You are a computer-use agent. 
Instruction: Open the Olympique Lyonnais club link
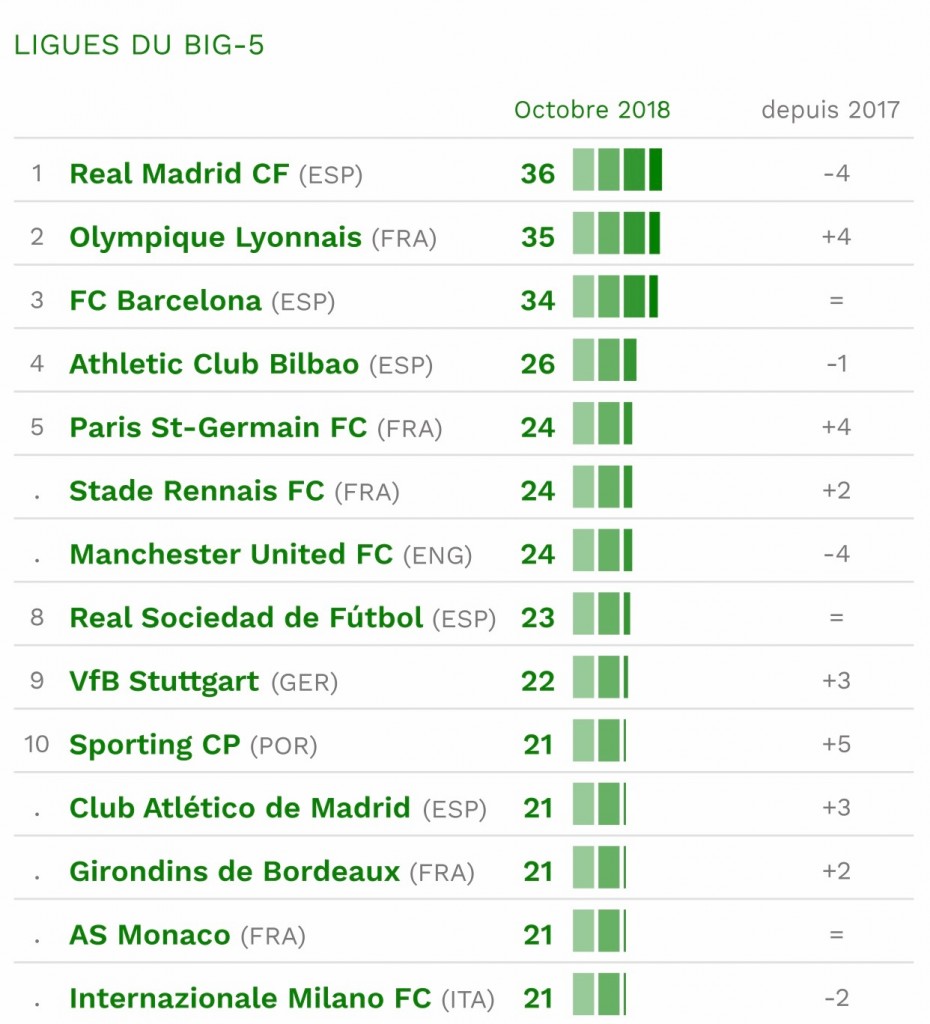tap(216, 238)
